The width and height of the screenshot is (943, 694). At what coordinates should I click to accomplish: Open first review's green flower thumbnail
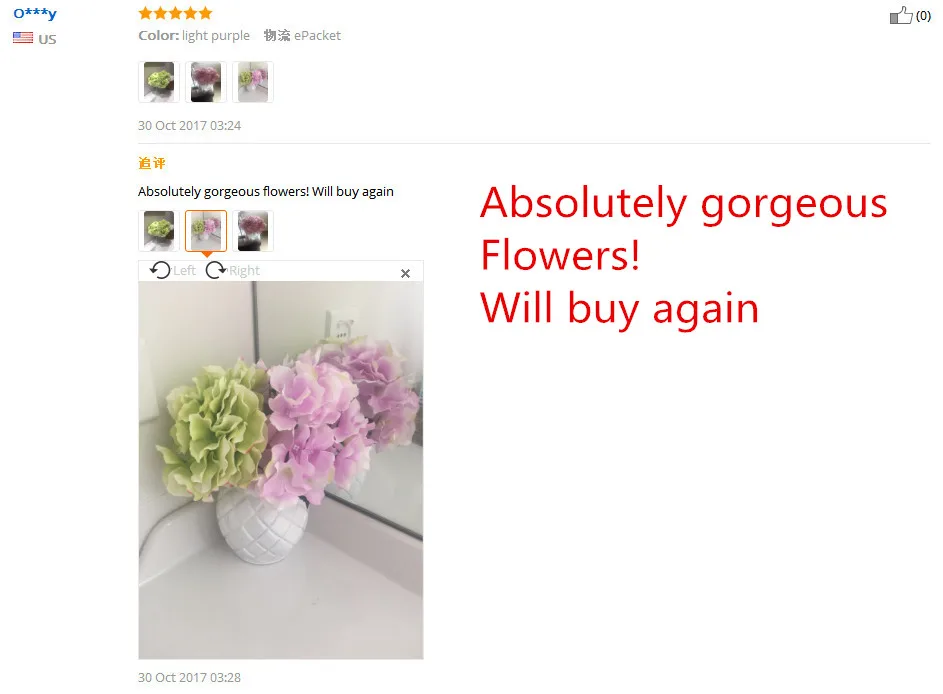point(159,82)
